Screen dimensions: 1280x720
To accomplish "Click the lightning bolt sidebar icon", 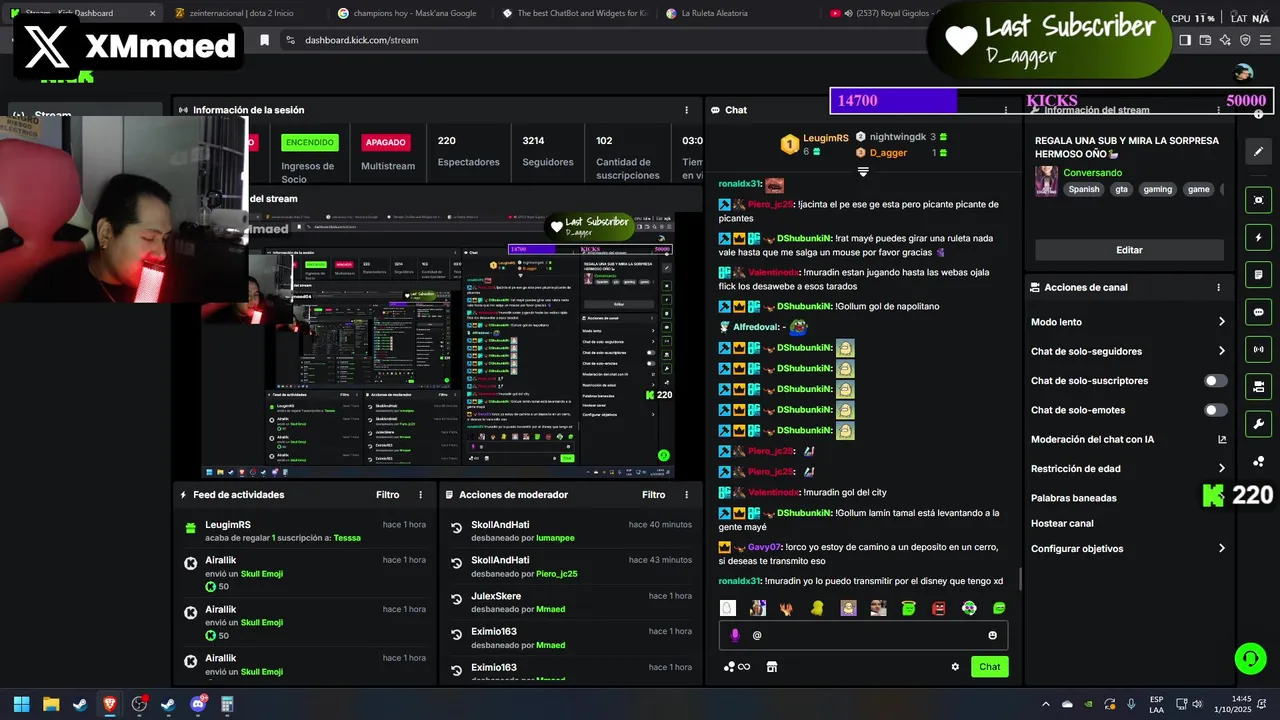I will point(1258,238).
